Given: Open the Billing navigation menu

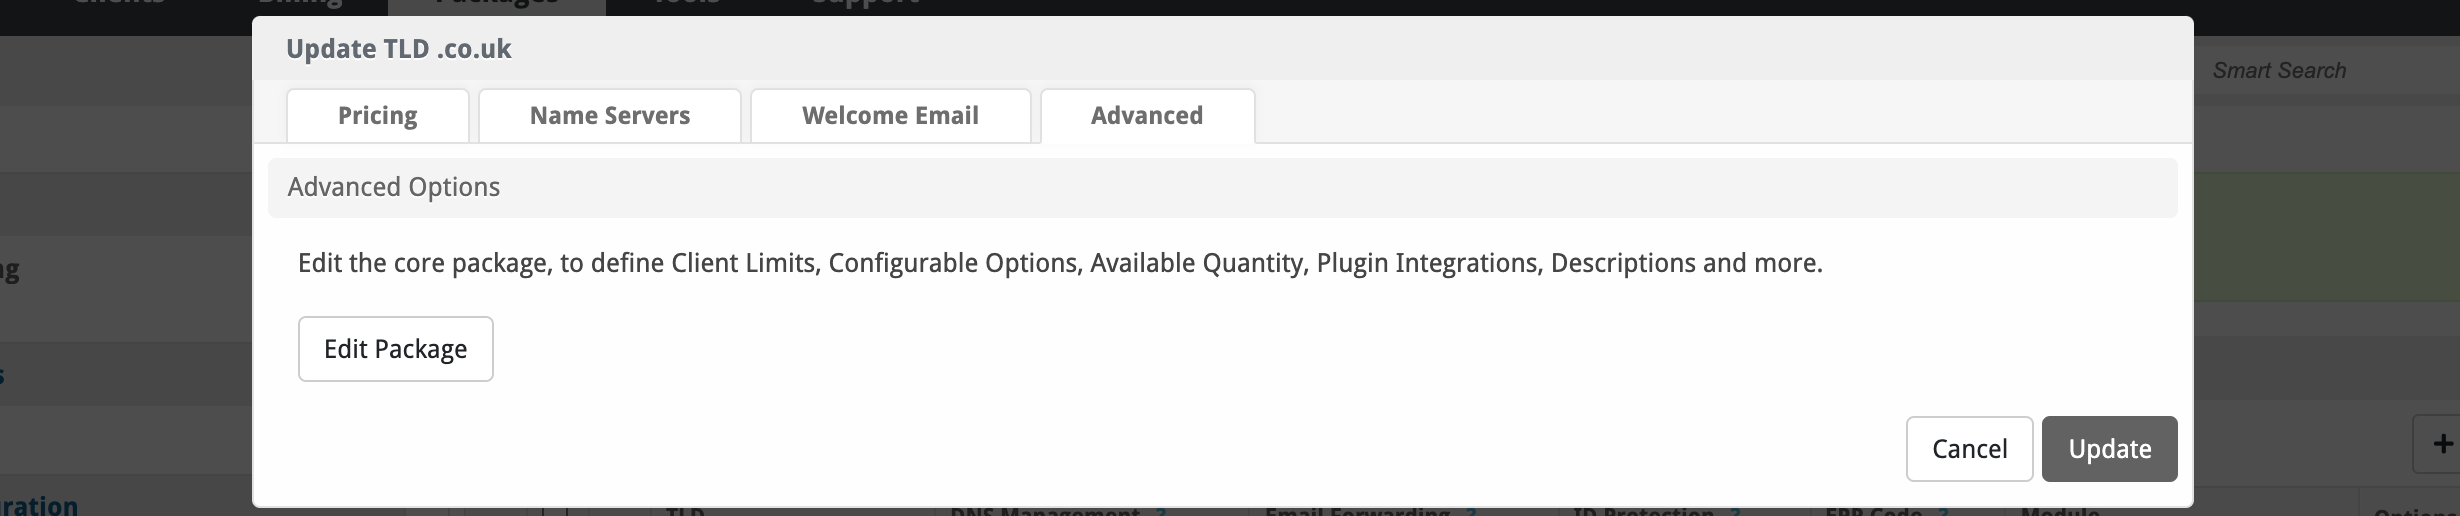Looking at the screenshot, I should coord(300,4).
